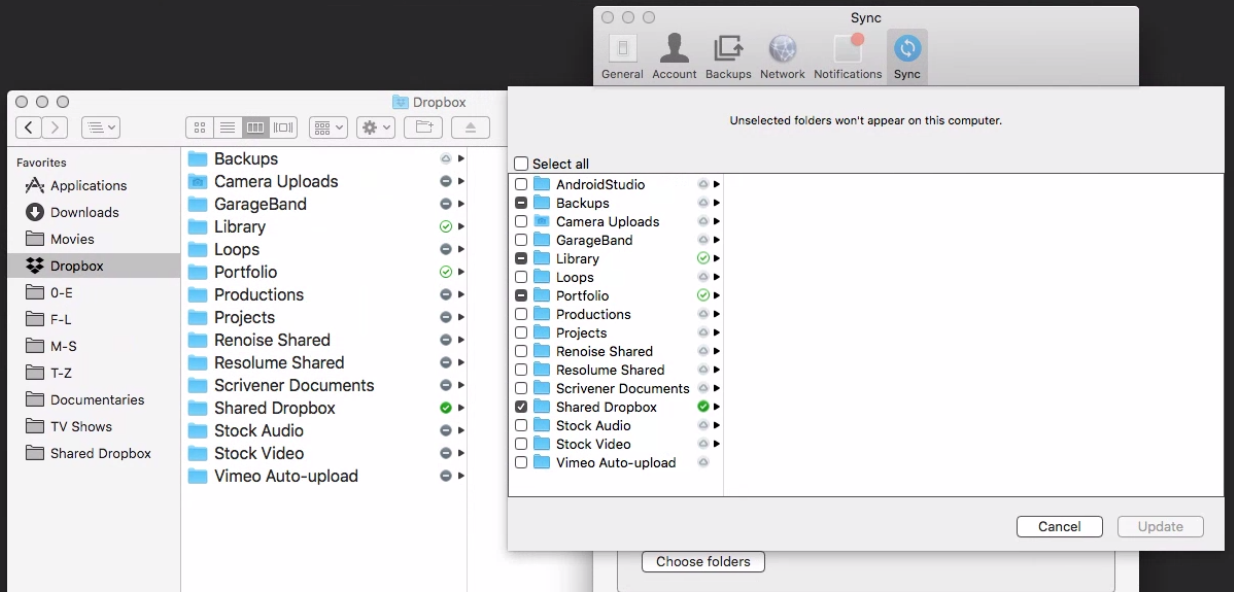Expand AndroidStudio folder arrow in sync list
1234x592 pixels.
(x=717, y=185)
